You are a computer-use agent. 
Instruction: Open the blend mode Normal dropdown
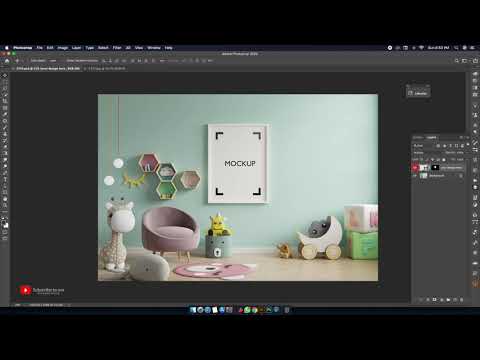tap(425, 152)
